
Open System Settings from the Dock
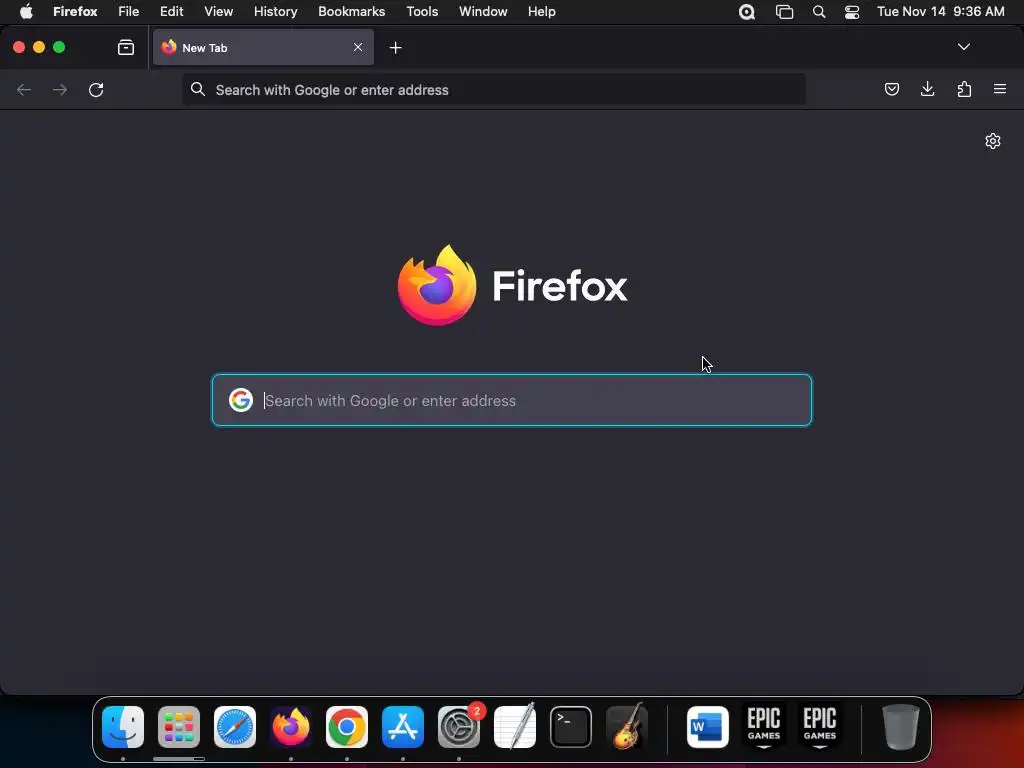[x=459, y=727]
